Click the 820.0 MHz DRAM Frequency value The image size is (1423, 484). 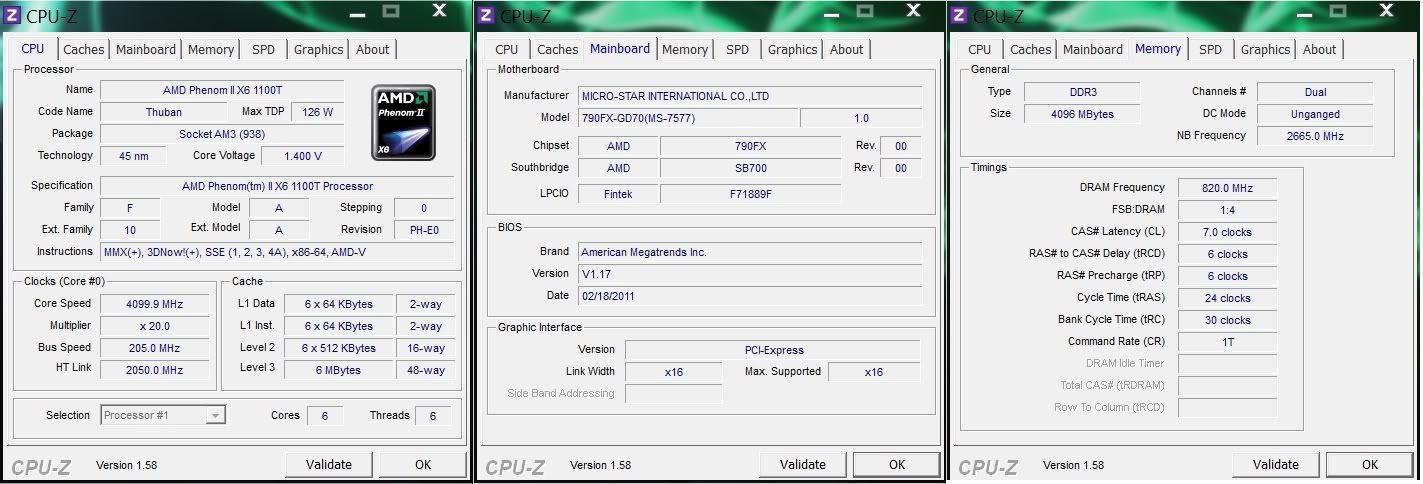click(1227, 188)
